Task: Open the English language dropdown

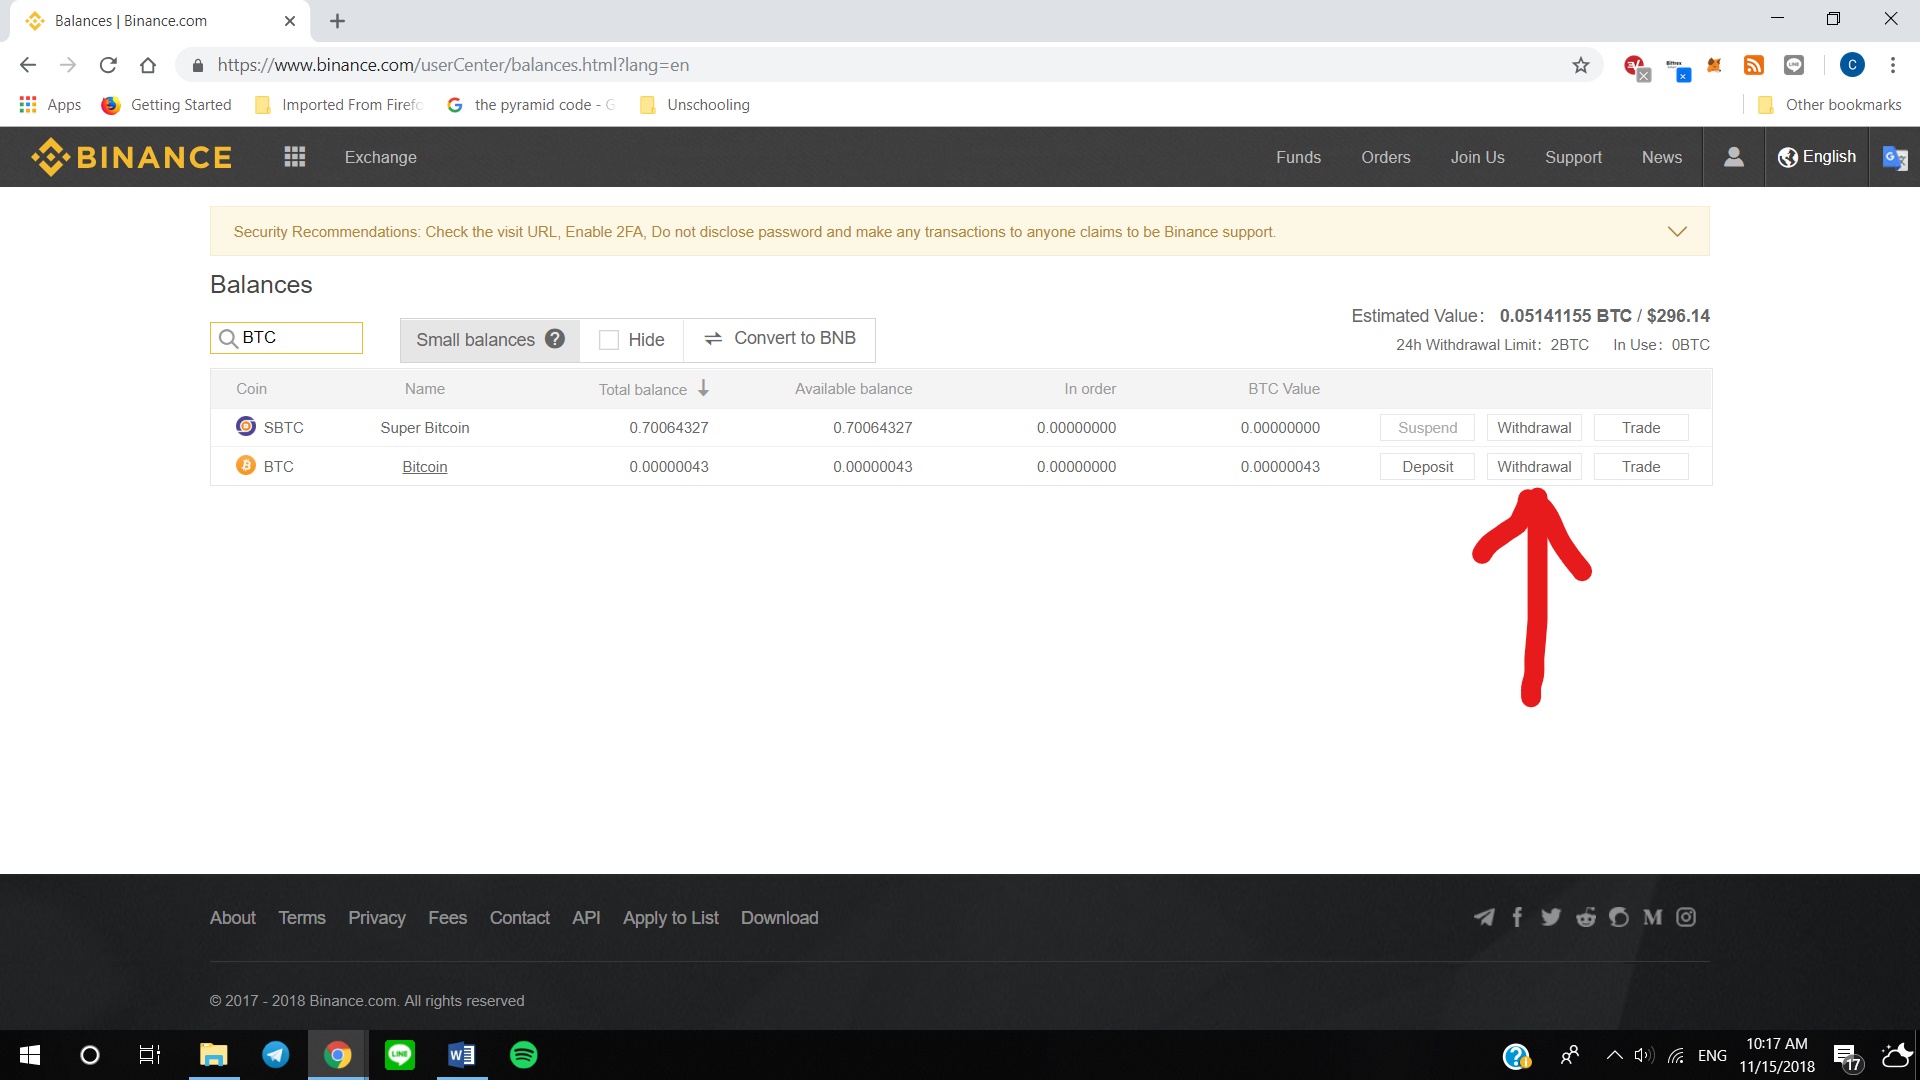Action: 1817,157
